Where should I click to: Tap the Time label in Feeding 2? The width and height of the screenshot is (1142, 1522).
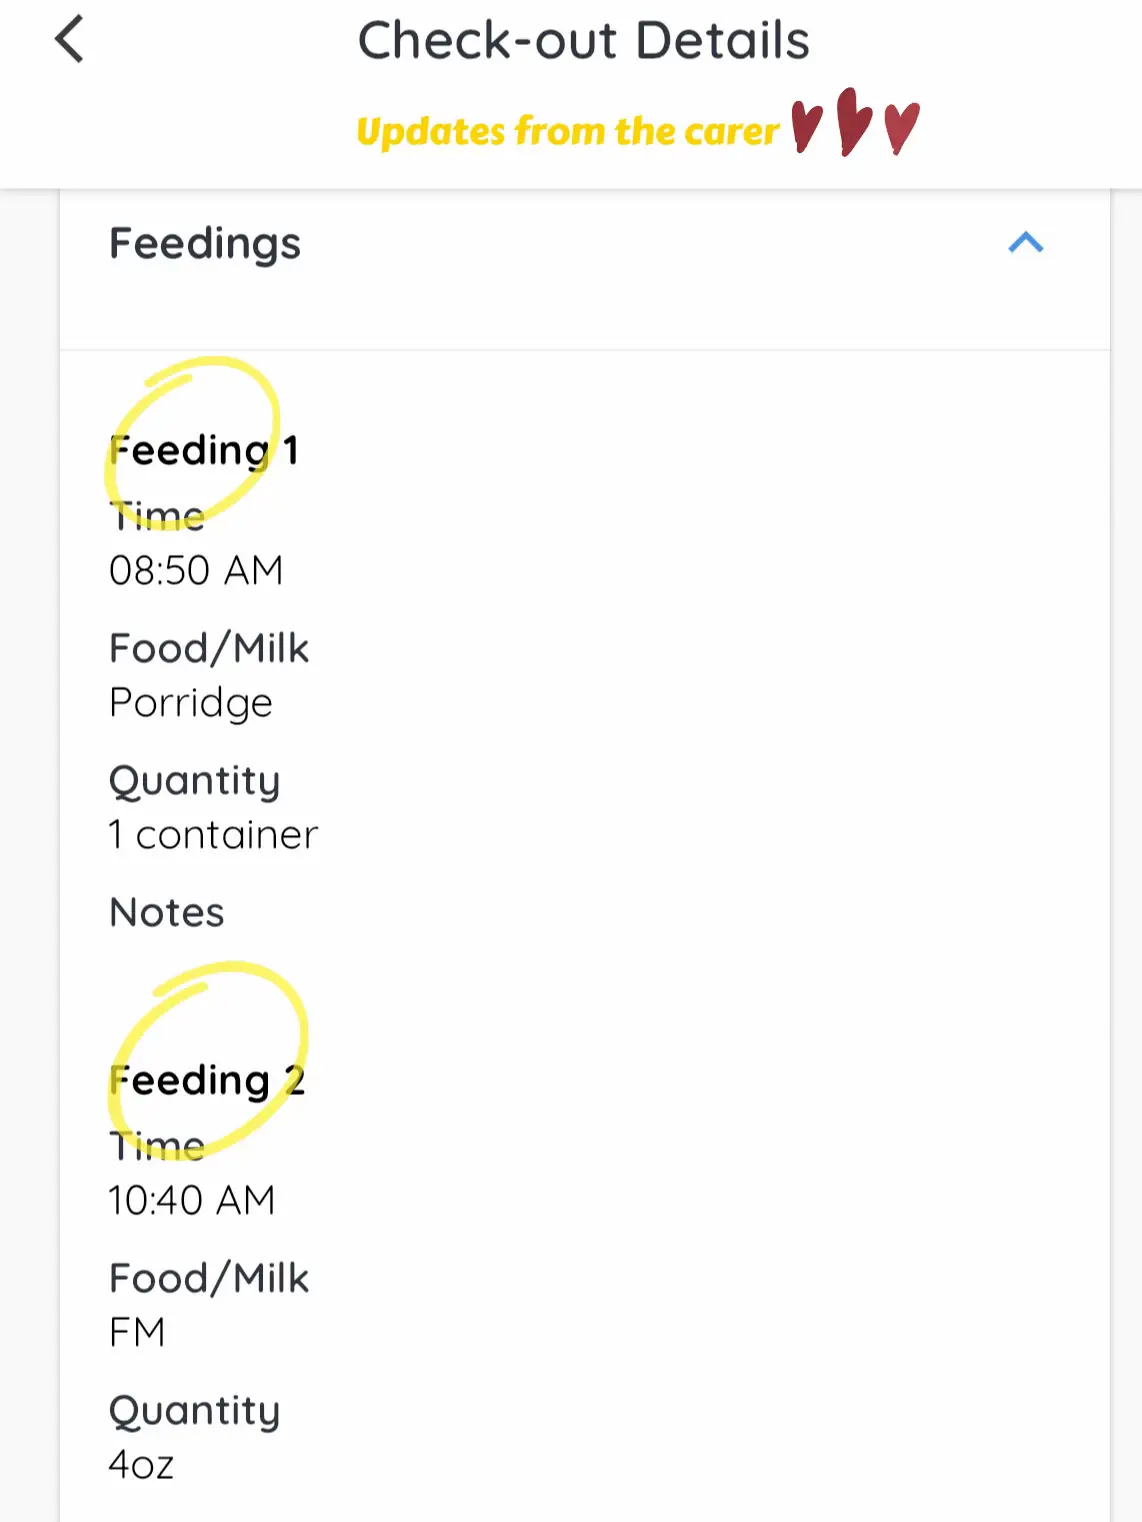pos(157,1146)
